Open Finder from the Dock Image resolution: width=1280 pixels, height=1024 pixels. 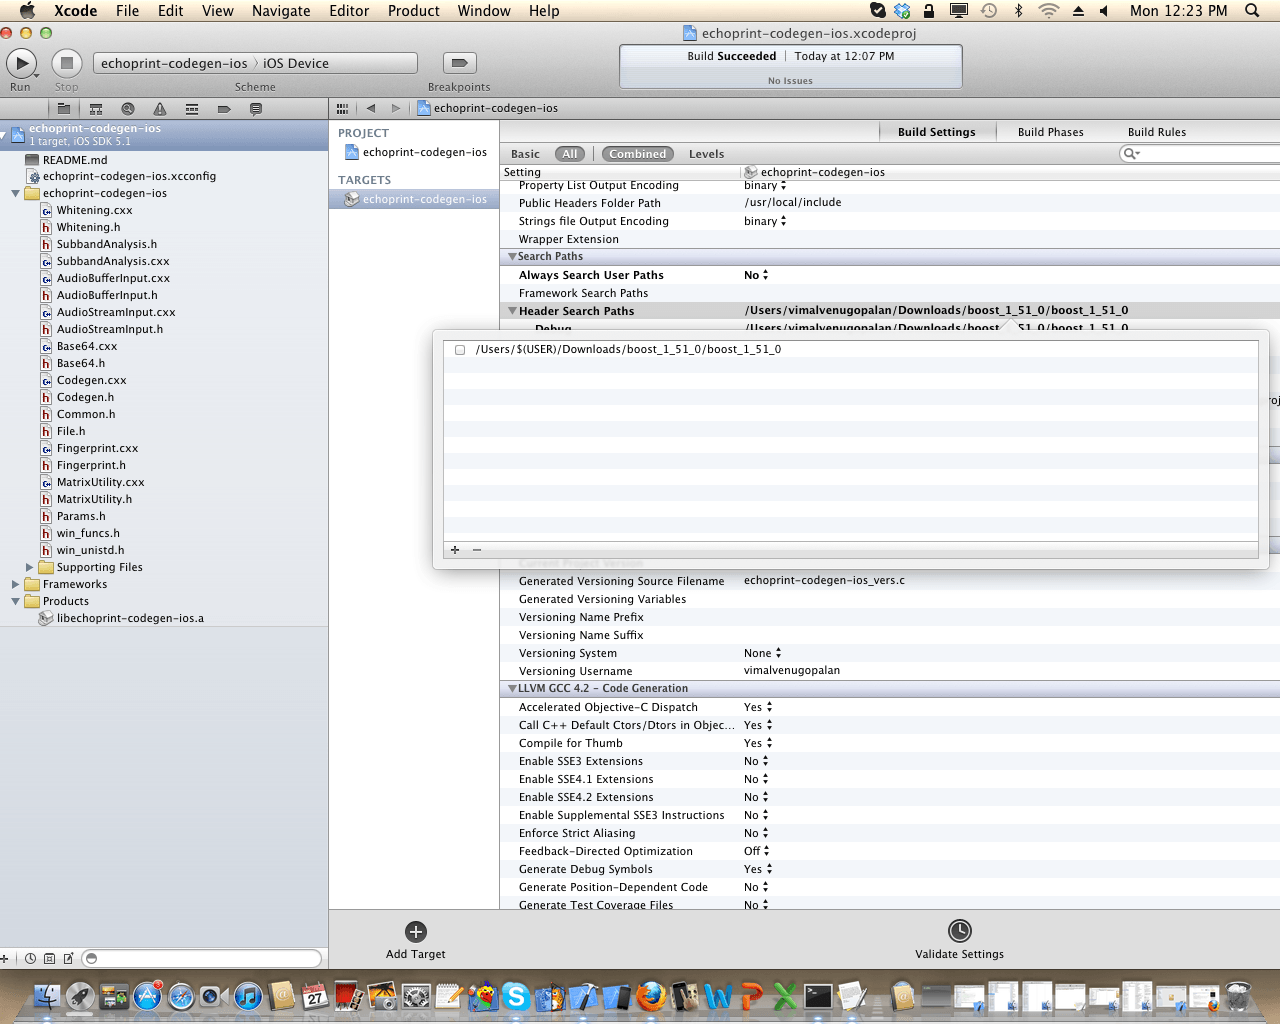tap(47, 996)
